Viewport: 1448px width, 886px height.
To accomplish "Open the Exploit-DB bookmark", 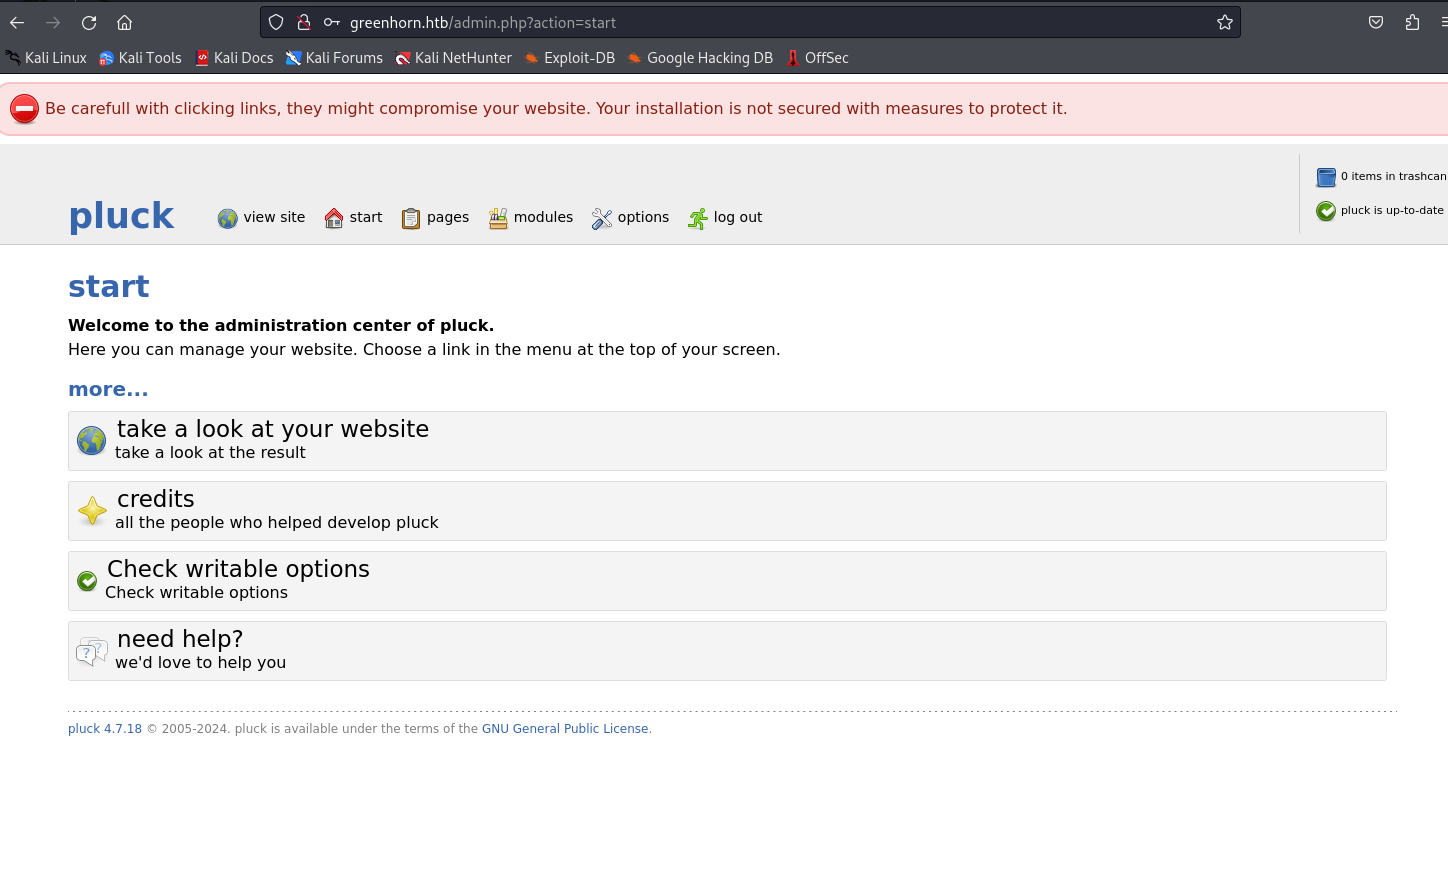I will click(570, 58).
